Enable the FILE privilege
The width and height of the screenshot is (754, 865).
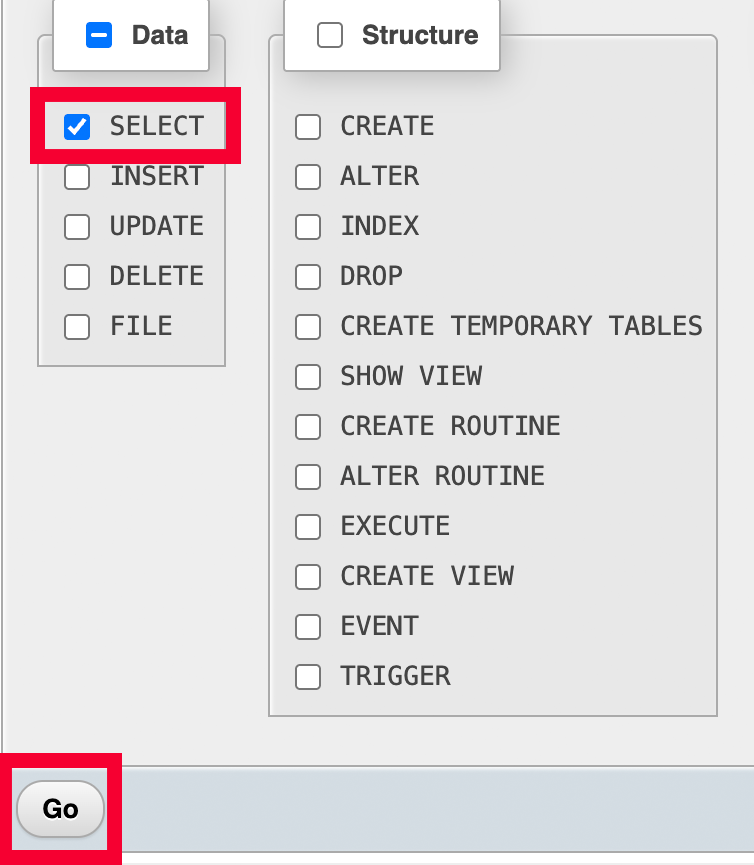[77, 327]
